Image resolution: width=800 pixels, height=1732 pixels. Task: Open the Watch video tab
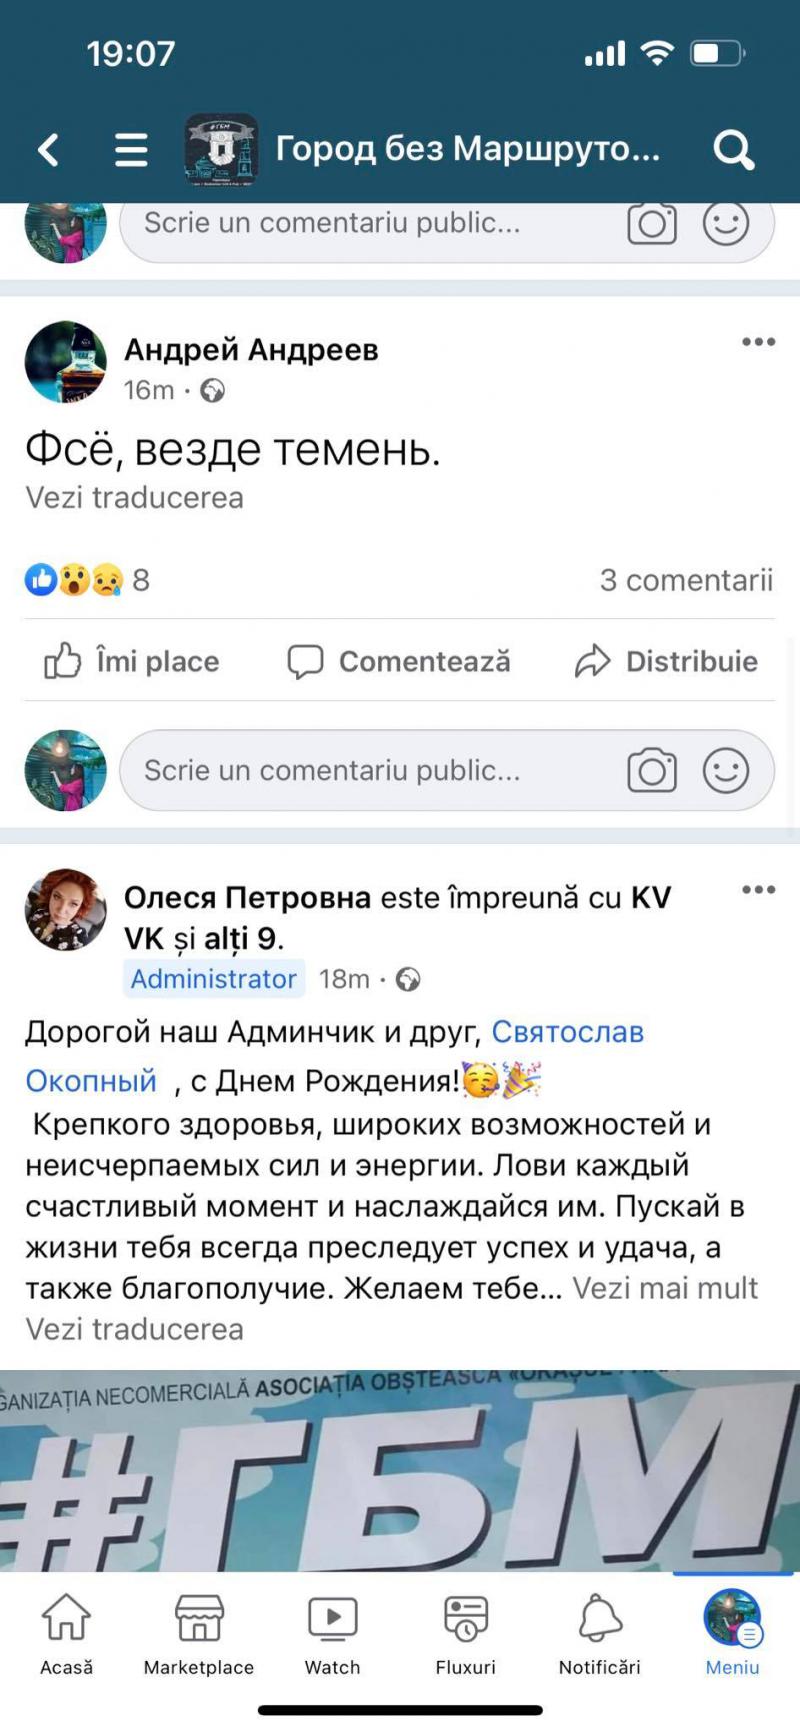[x=332, y=1632]
